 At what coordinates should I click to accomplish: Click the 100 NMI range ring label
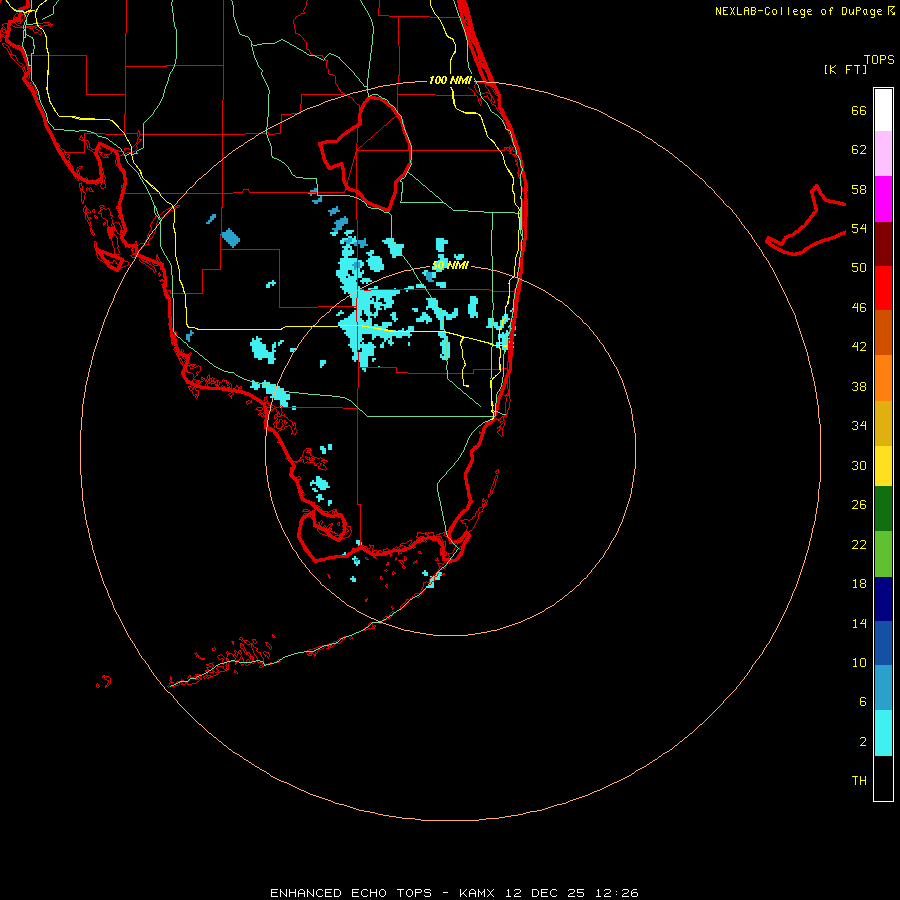click(x=450, y=80)
